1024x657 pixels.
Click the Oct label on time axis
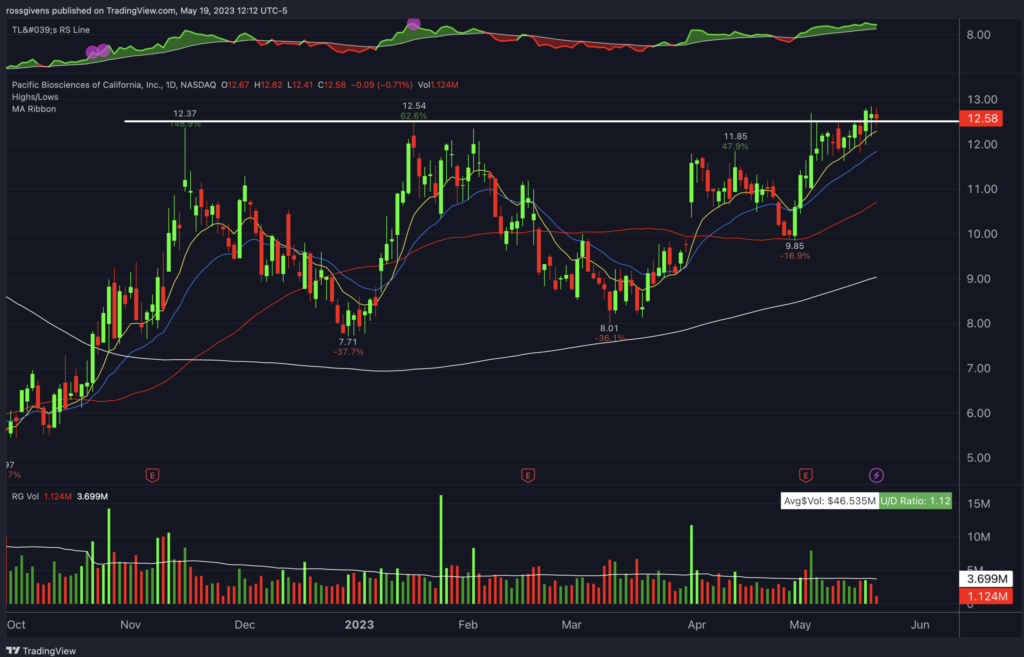click(x=16, y=625)
